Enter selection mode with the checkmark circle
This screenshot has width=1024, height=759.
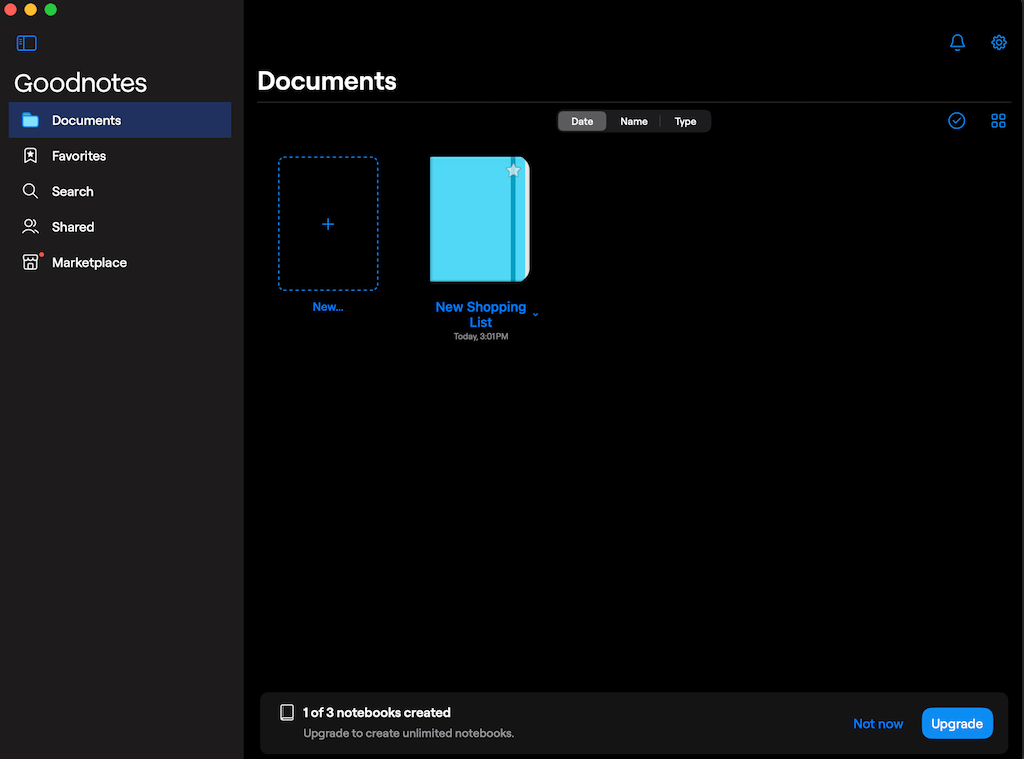[x=956, y=120]
